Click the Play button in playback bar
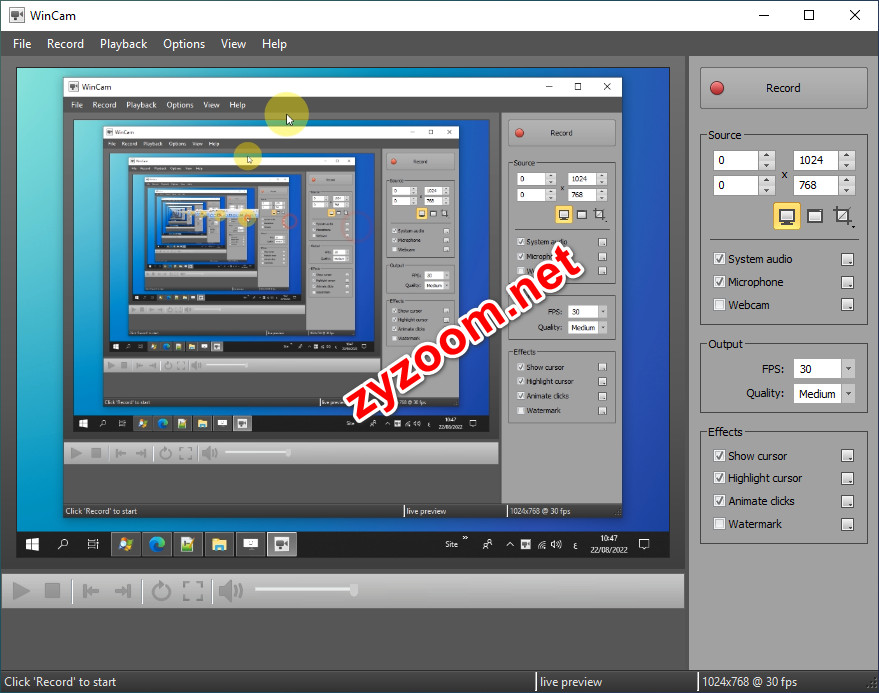 point(21,590)
